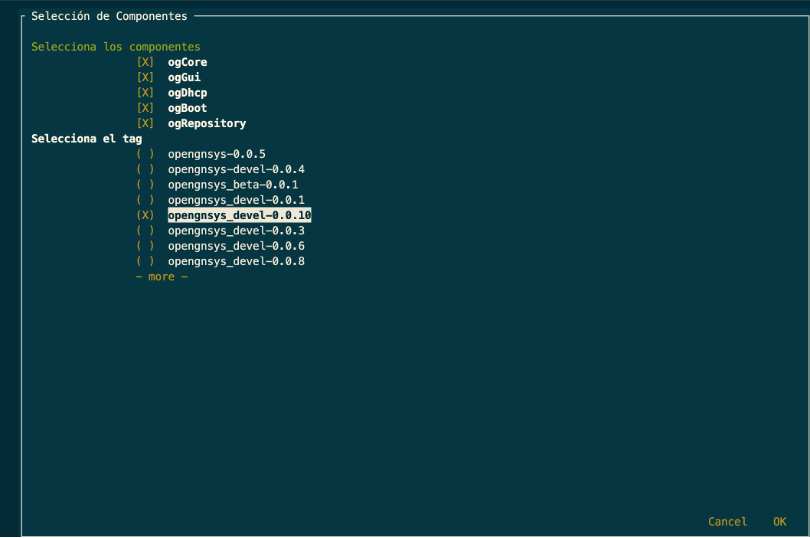
Task: Click the ogCore label text
Action: pos(188,62)
